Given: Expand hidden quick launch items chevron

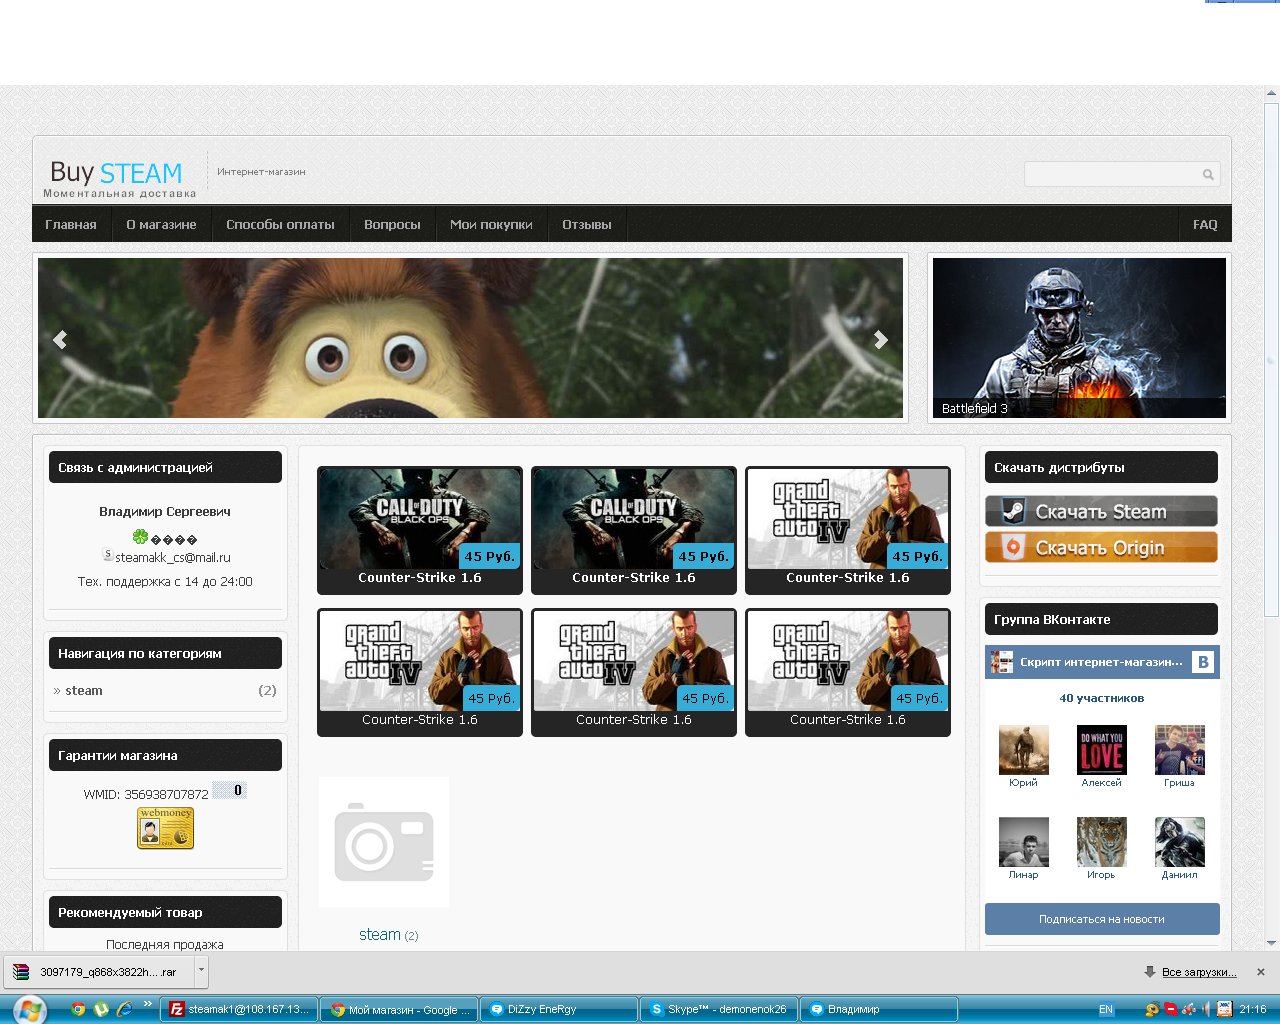Looking at the screenshot, I should tap(148, 1004).
